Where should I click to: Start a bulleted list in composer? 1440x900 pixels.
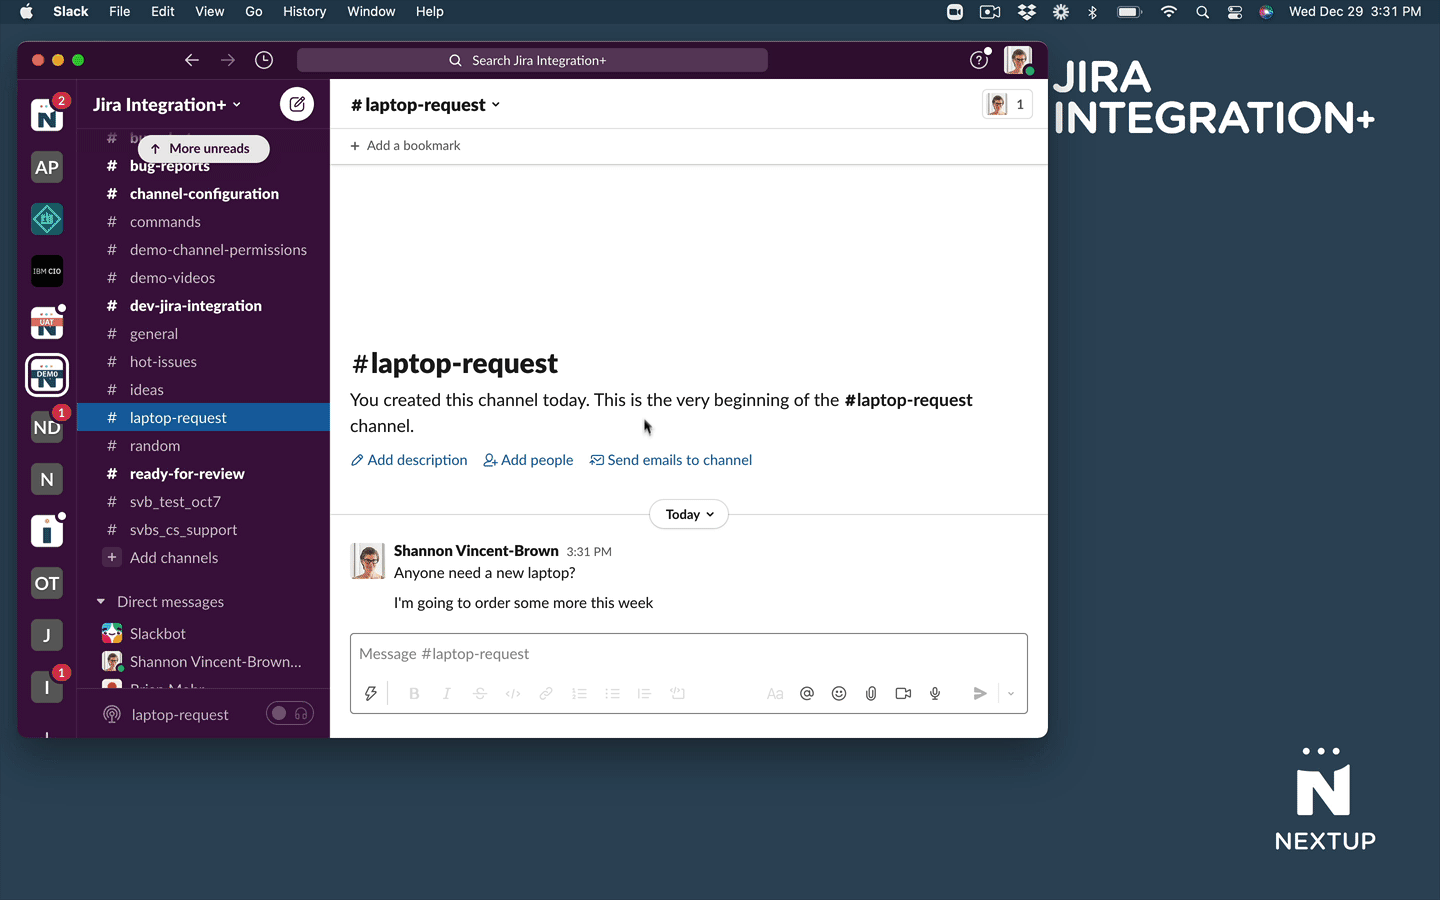[612, 693]
